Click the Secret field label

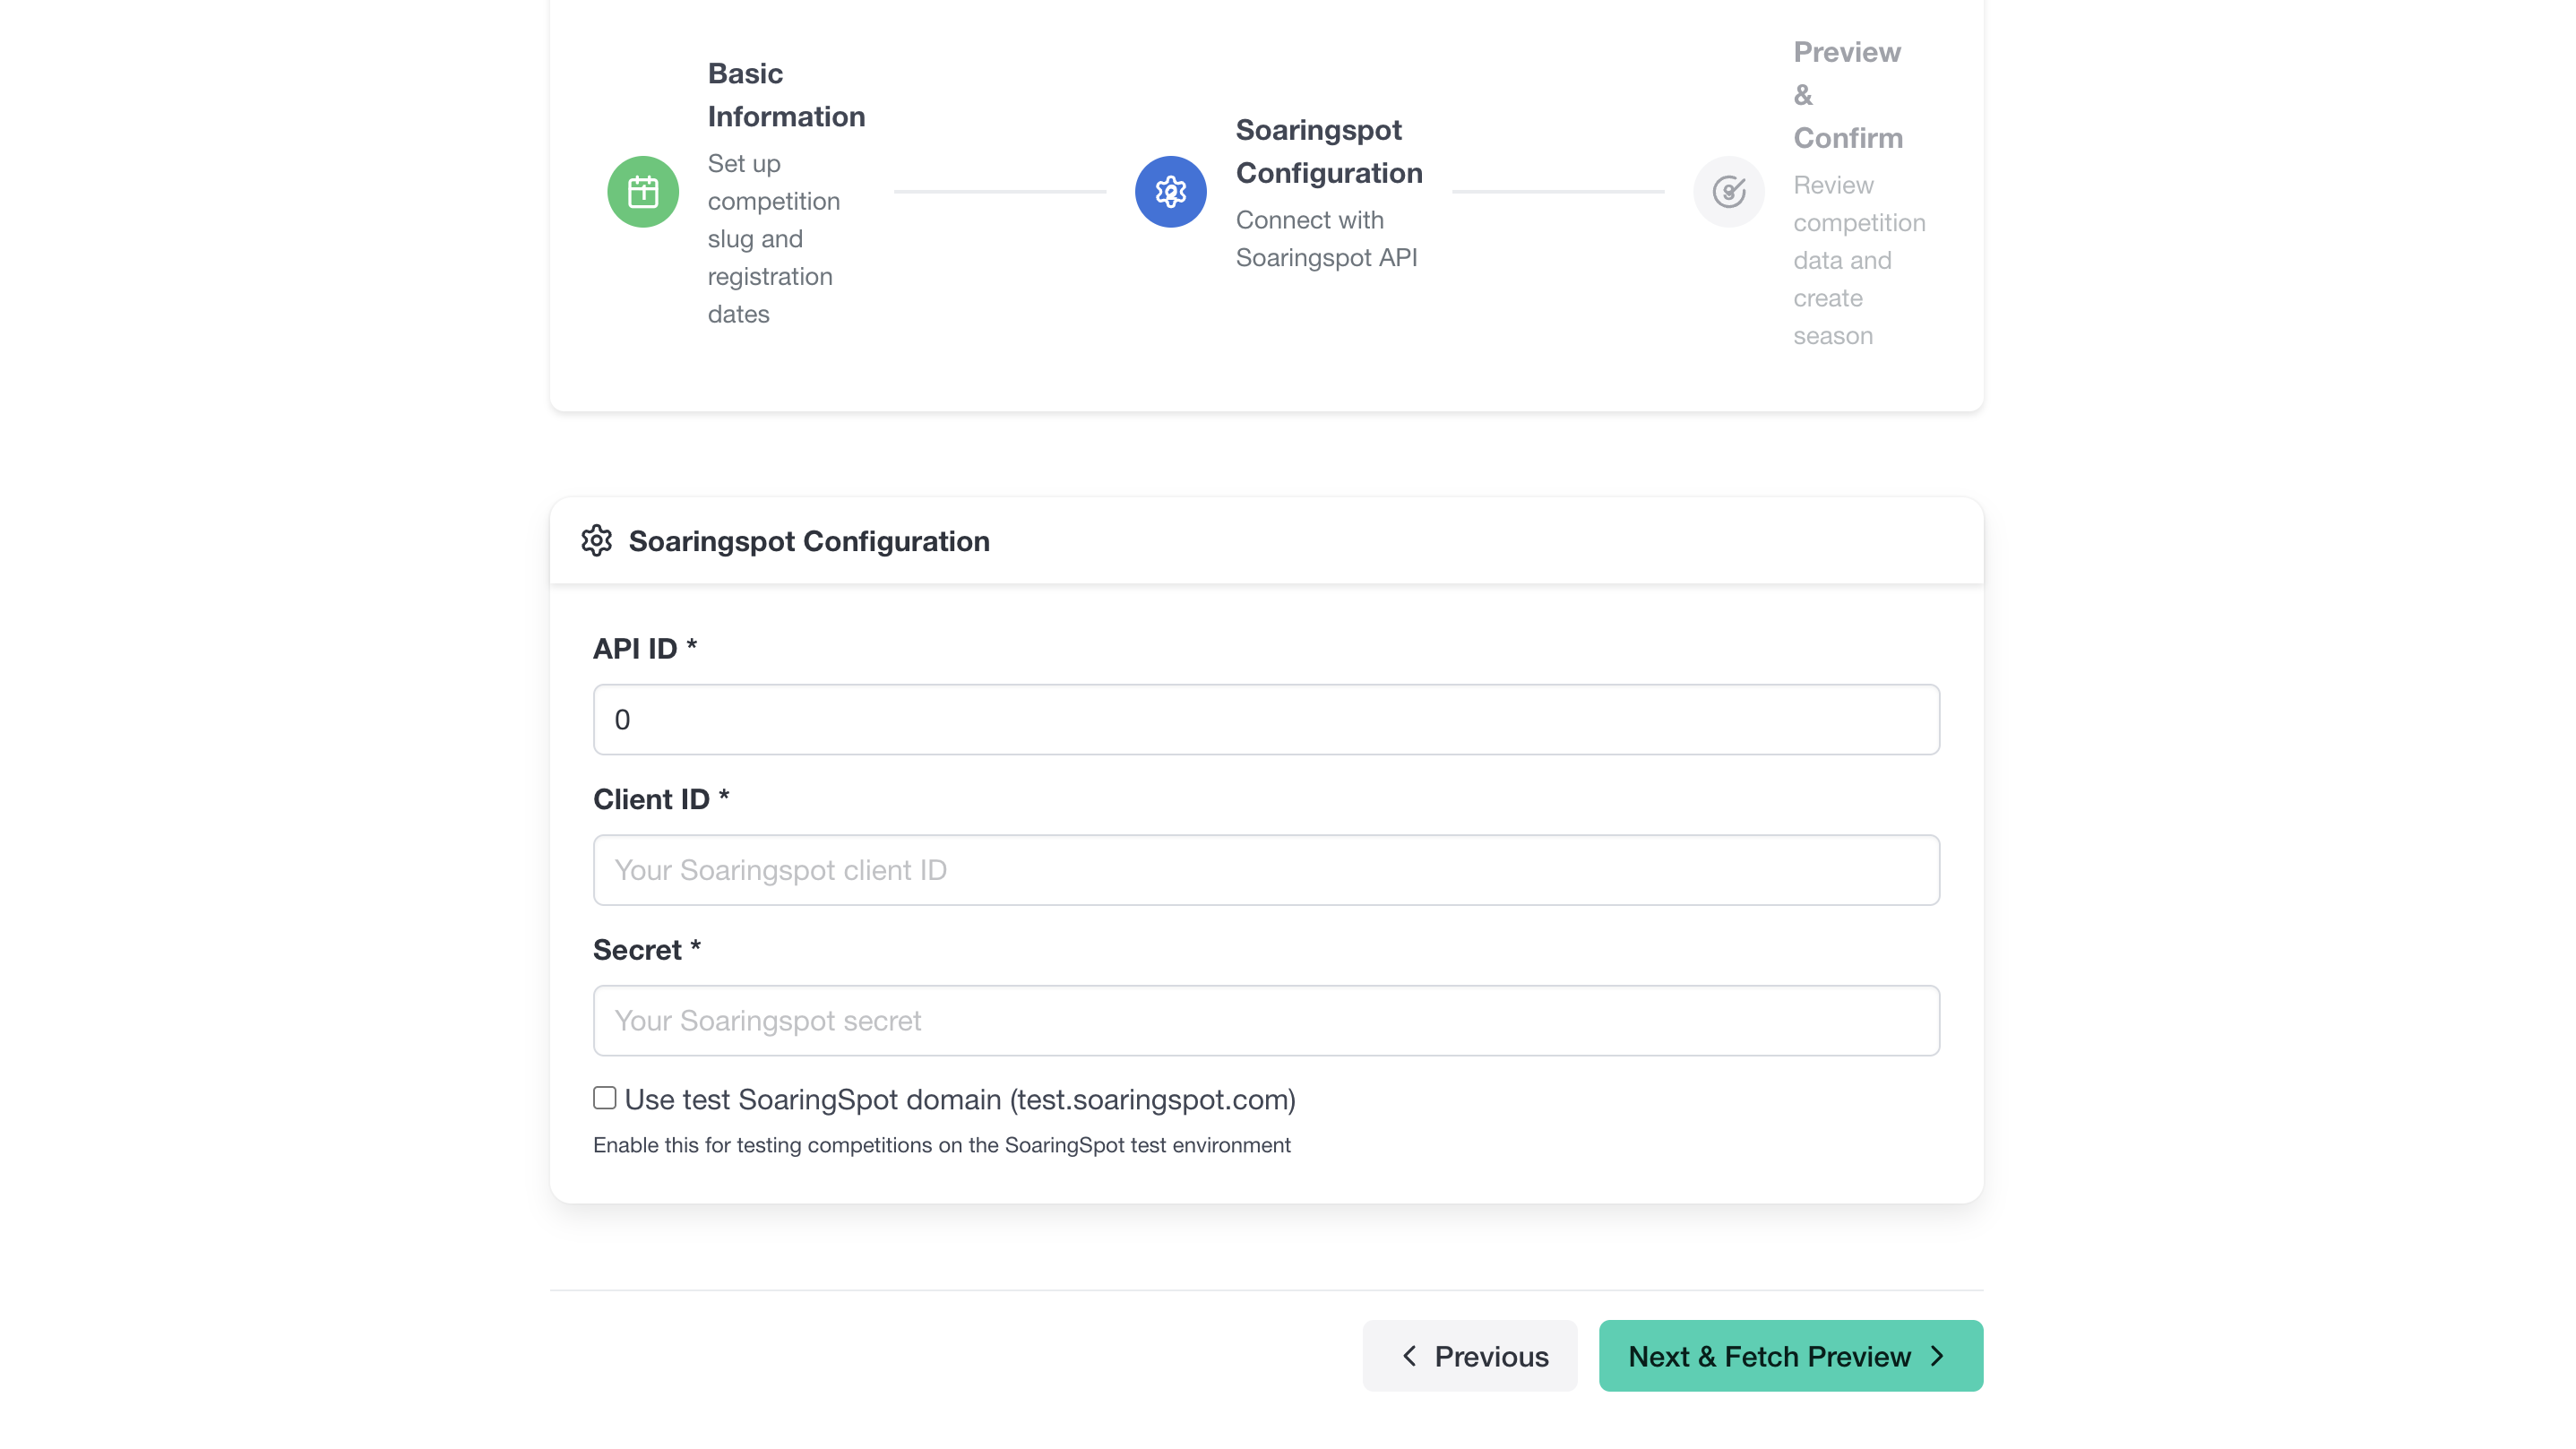coord(638,950)
